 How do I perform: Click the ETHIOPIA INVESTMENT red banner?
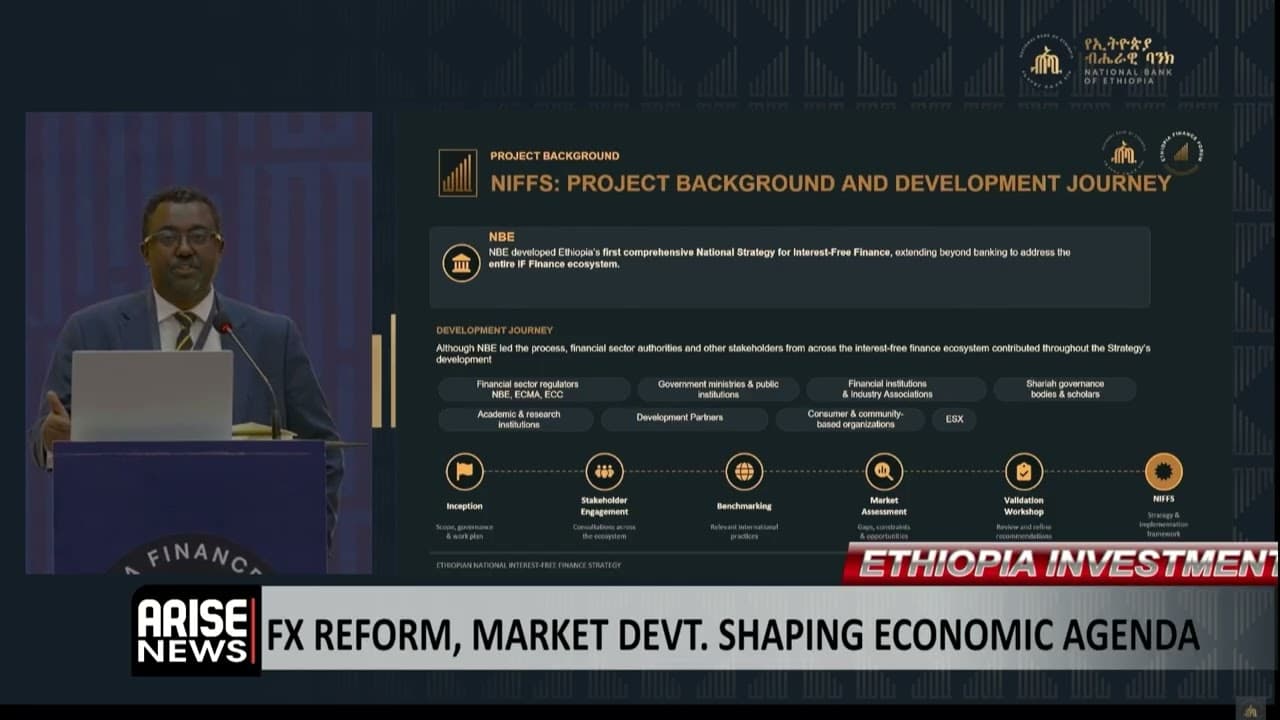(x=1060, y=563)
